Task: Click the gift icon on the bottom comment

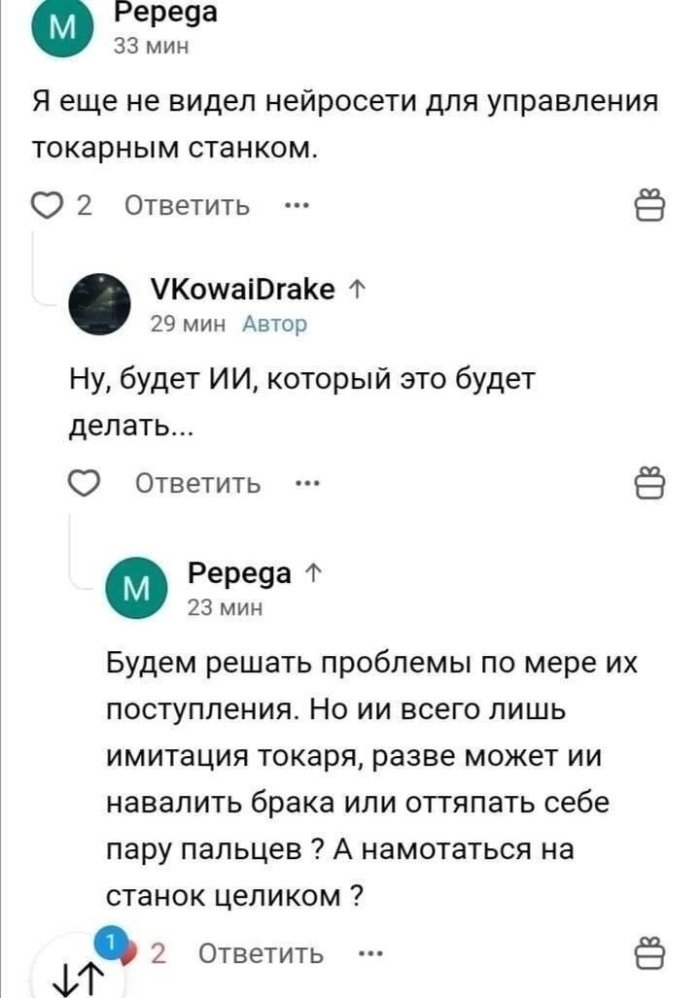Action: point(652,951)
